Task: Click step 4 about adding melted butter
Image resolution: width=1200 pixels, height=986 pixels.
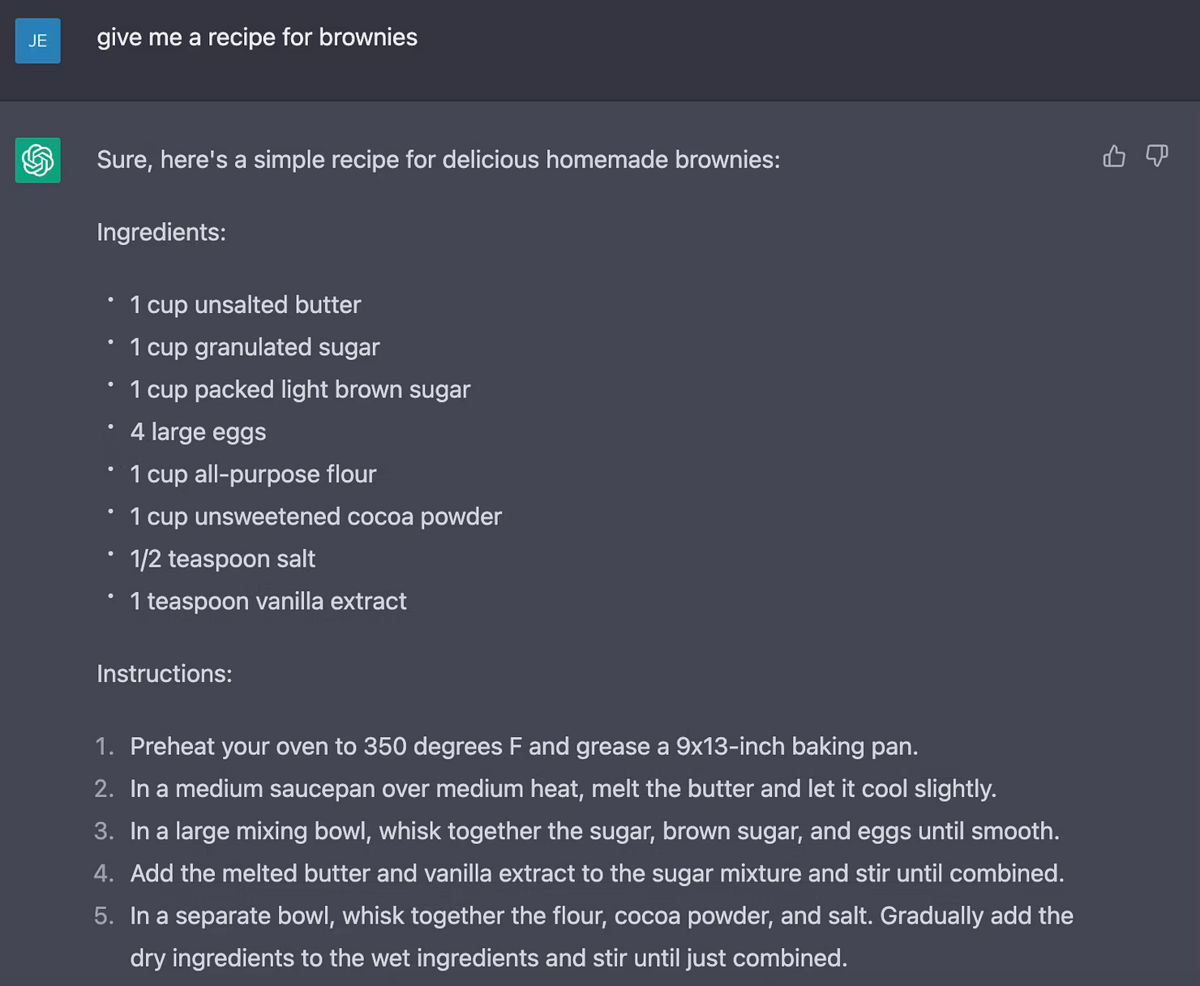Action: click(x=596, y=873)
